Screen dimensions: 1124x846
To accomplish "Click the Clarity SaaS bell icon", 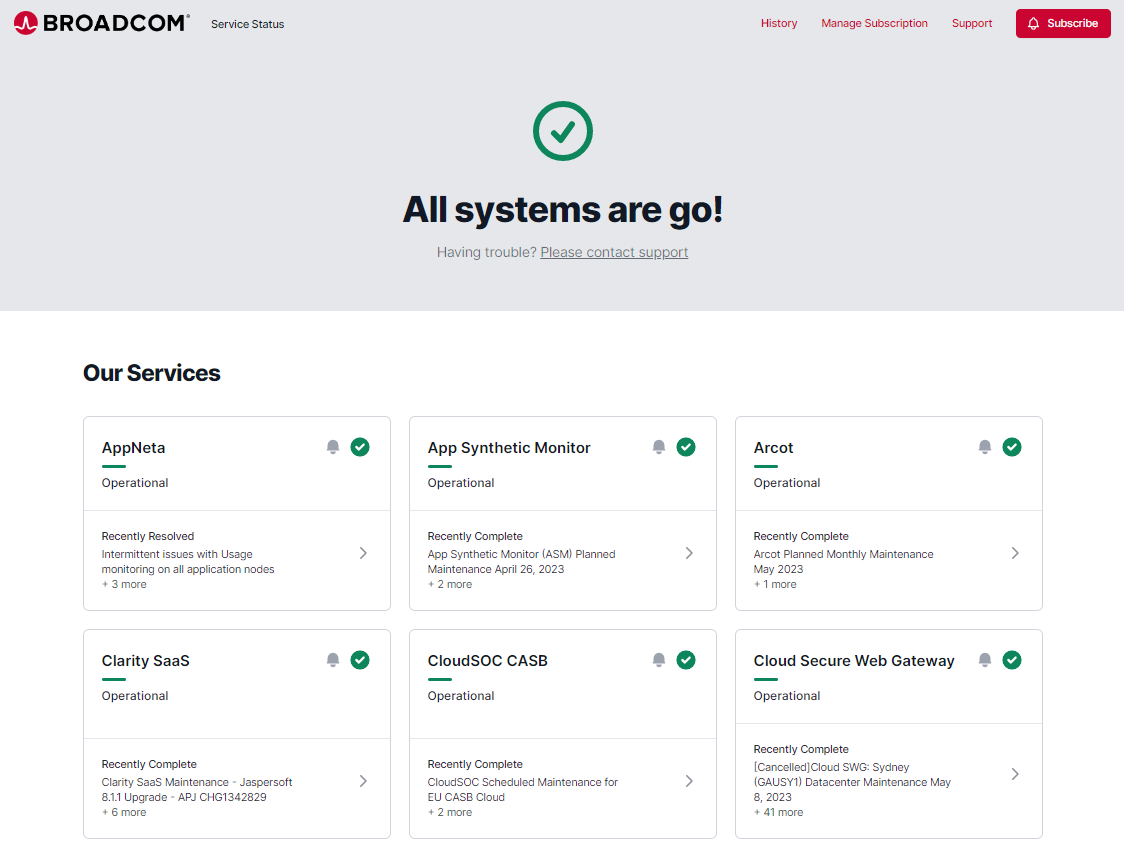I will tap(333, 660).
